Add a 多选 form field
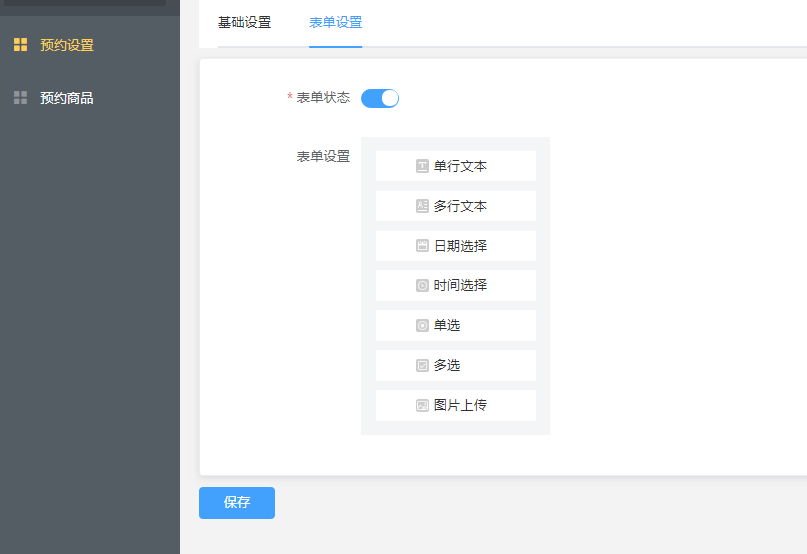This screenshot has width=807, height=554. (455, 366)
